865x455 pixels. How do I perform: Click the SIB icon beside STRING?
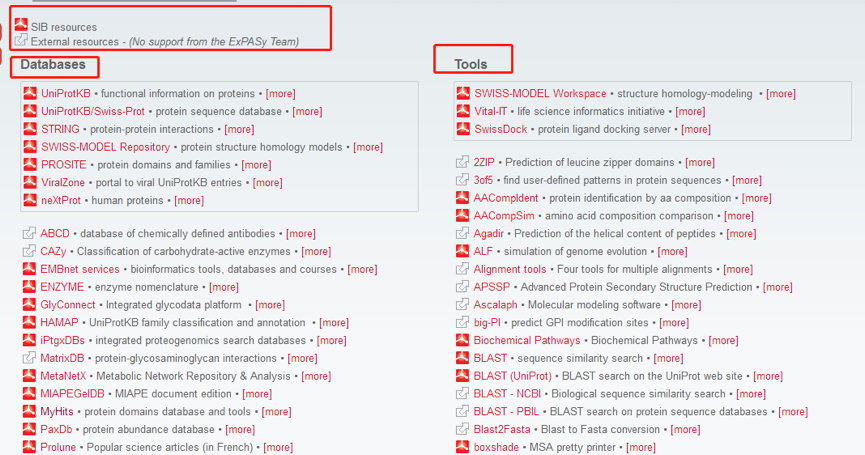[x=30, y=129]
